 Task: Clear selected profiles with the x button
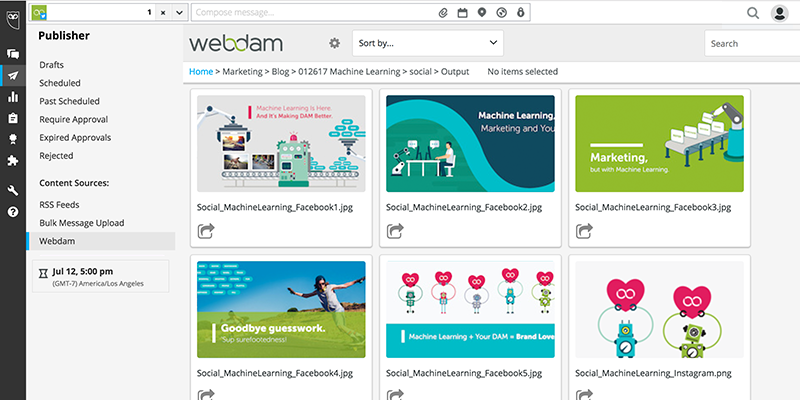(x=163, y=13)
